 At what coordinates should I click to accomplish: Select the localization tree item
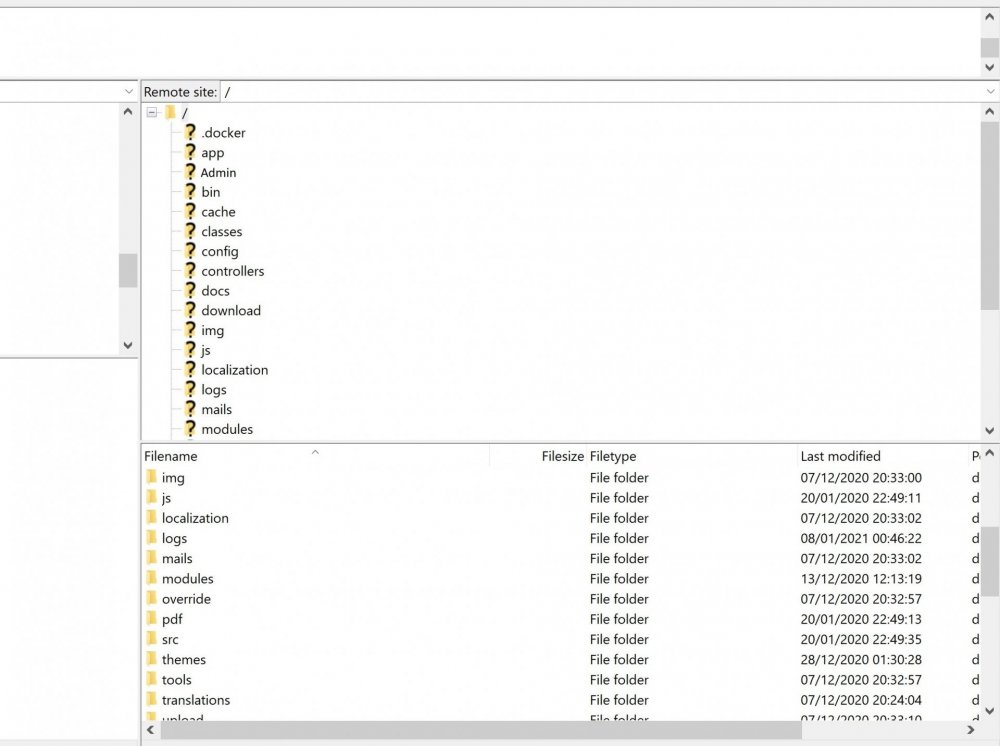[x=235, y=370]
